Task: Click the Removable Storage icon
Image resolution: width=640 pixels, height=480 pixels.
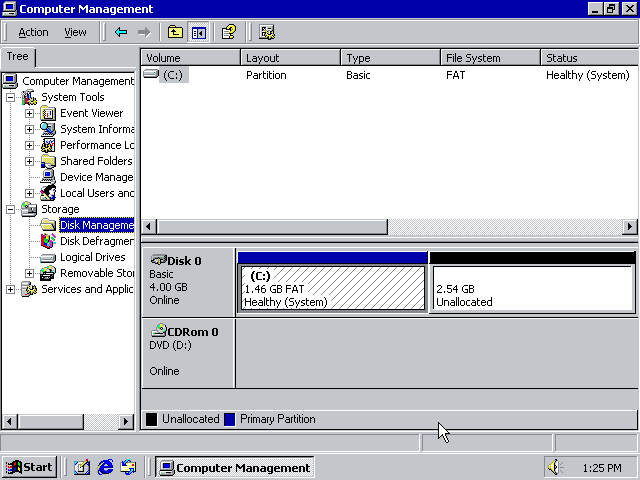Action: point(48,273)
